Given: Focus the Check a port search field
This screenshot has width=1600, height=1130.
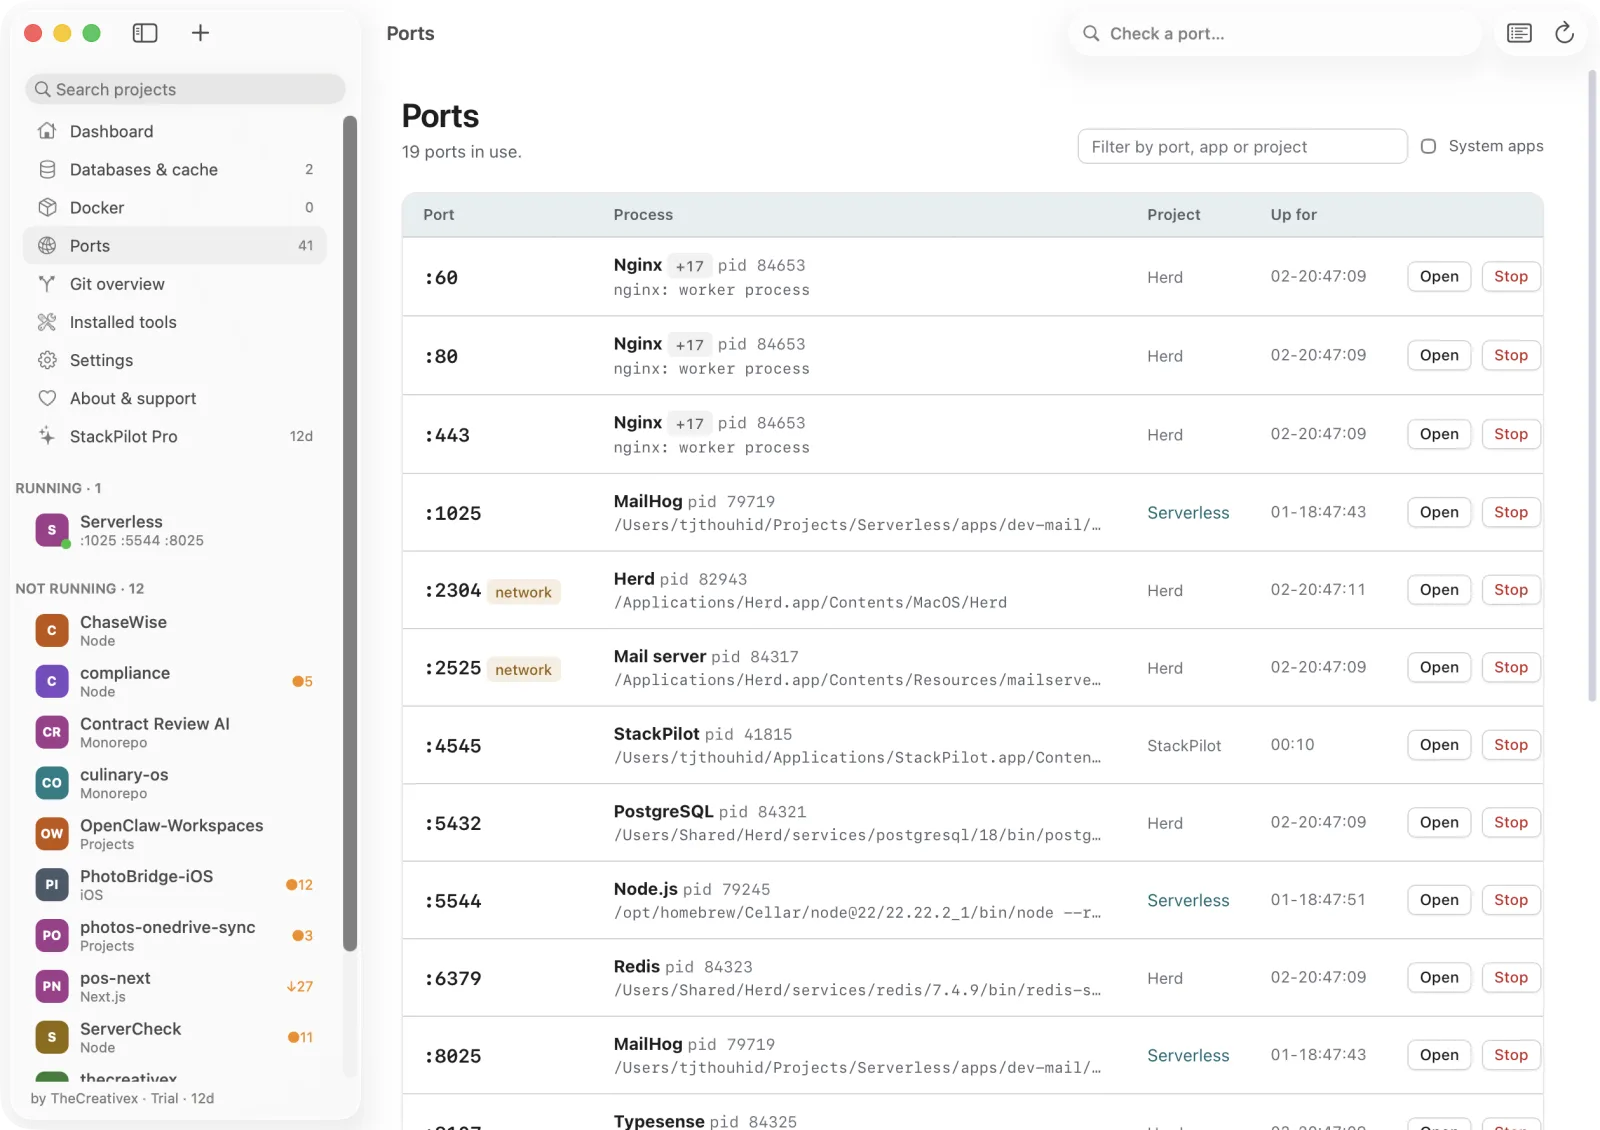Looking at the screenshot, I should [1276, 34].
